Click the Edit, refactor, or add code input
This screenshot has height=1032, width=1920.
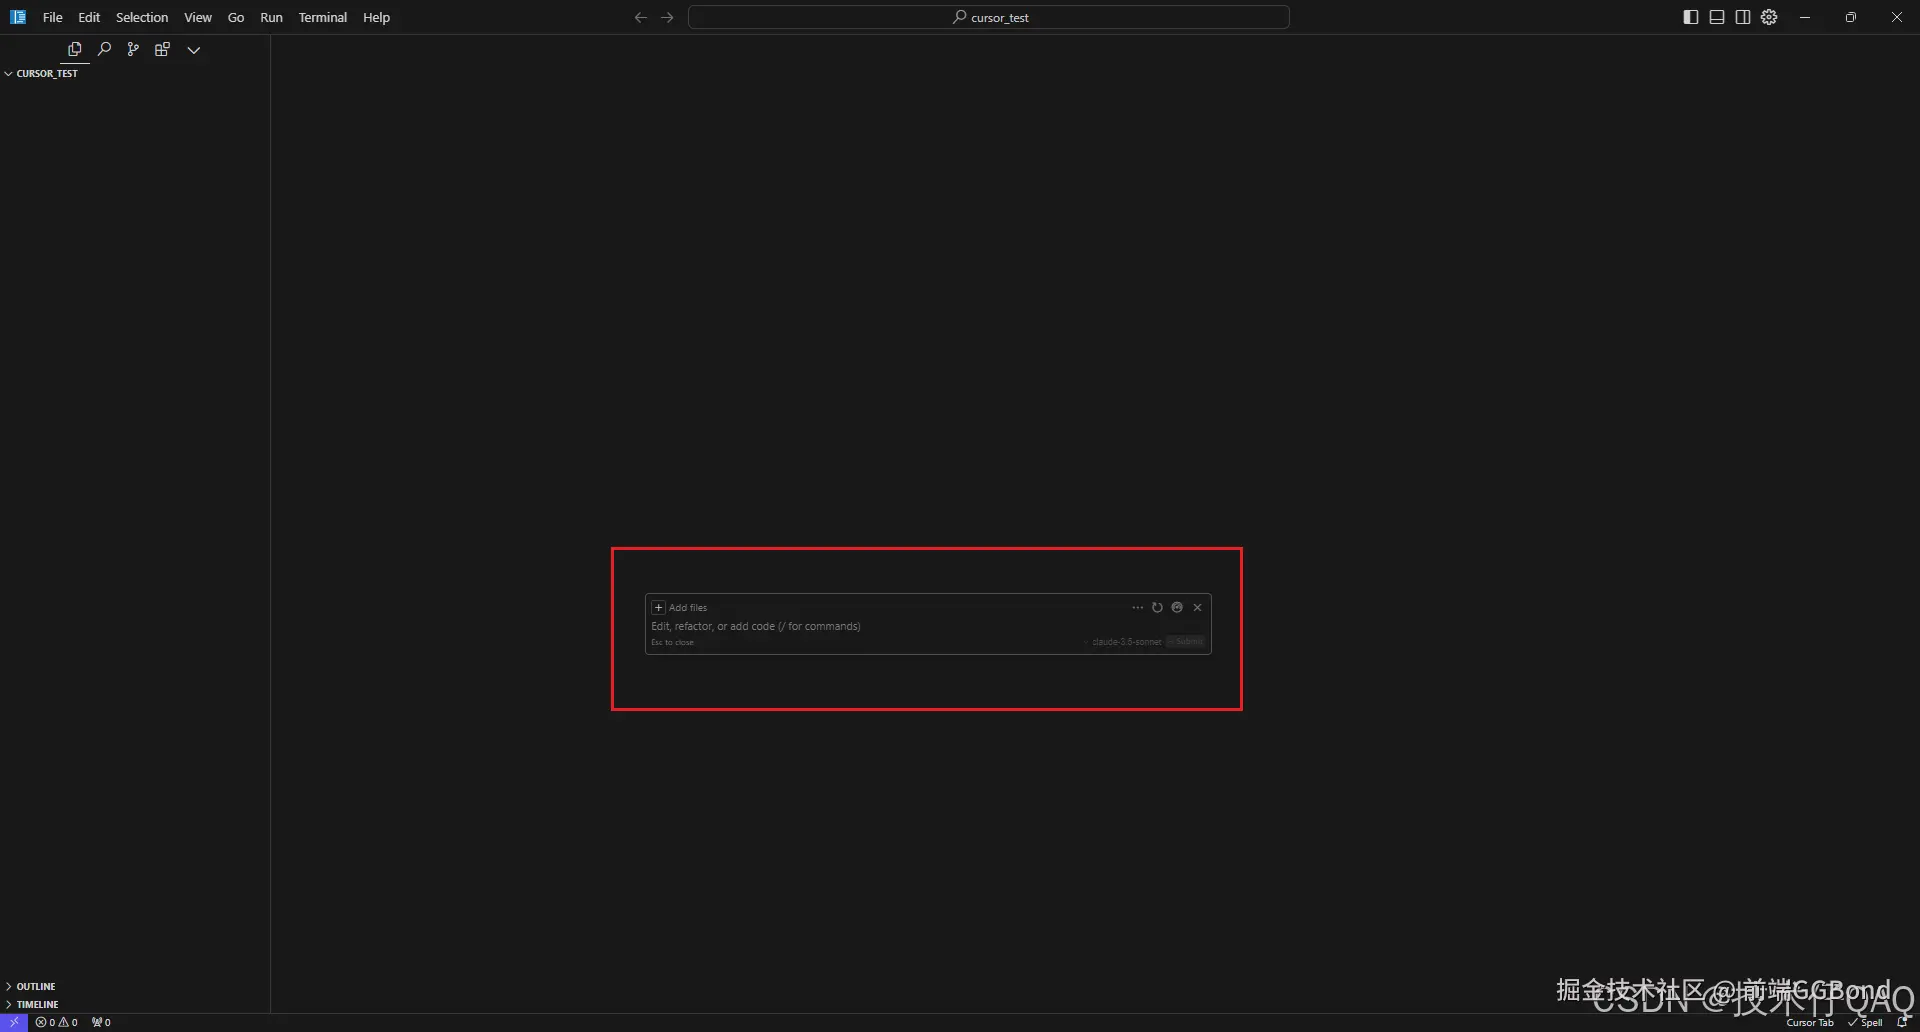click(x=928, y=626)
